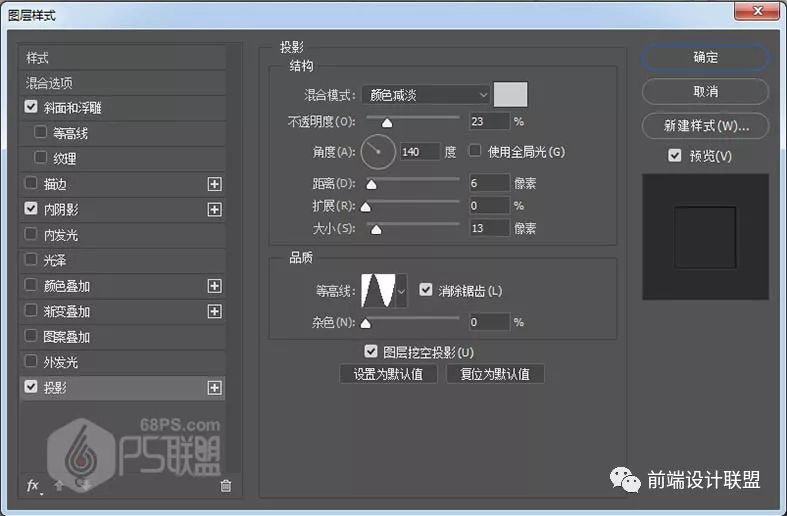
Task: Click the style preview thumbnail
Action: pyautogui.click(x=705, y=237)
